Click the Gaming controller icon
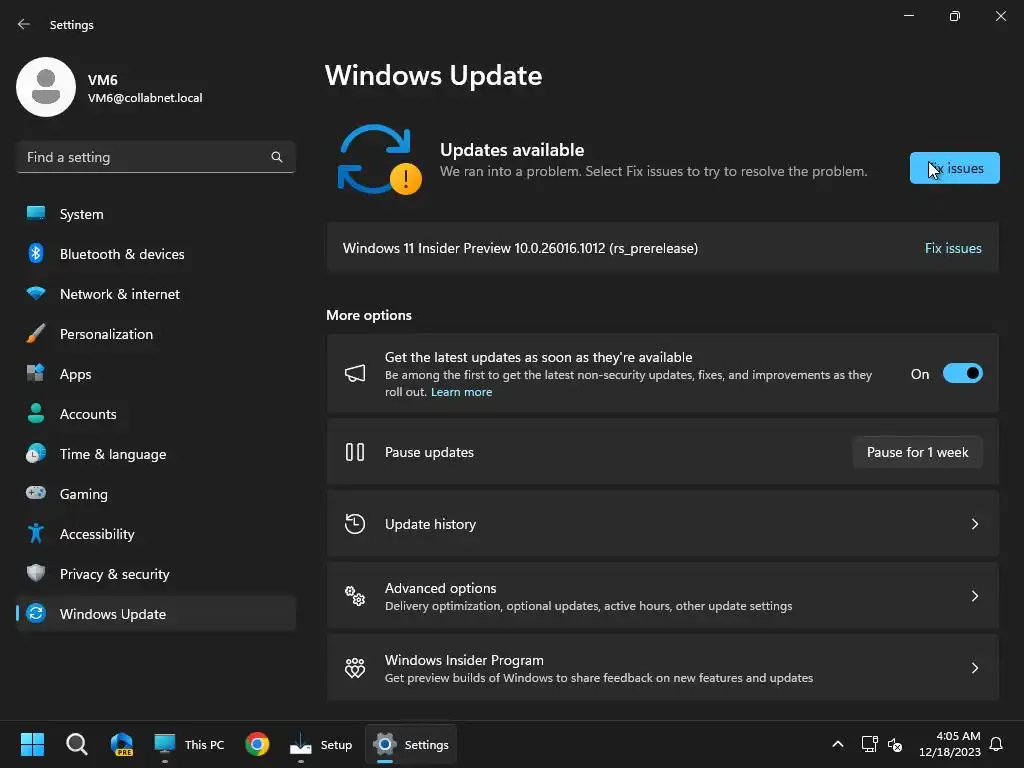This screenshot has height=768, width=1024. (36, 493)
